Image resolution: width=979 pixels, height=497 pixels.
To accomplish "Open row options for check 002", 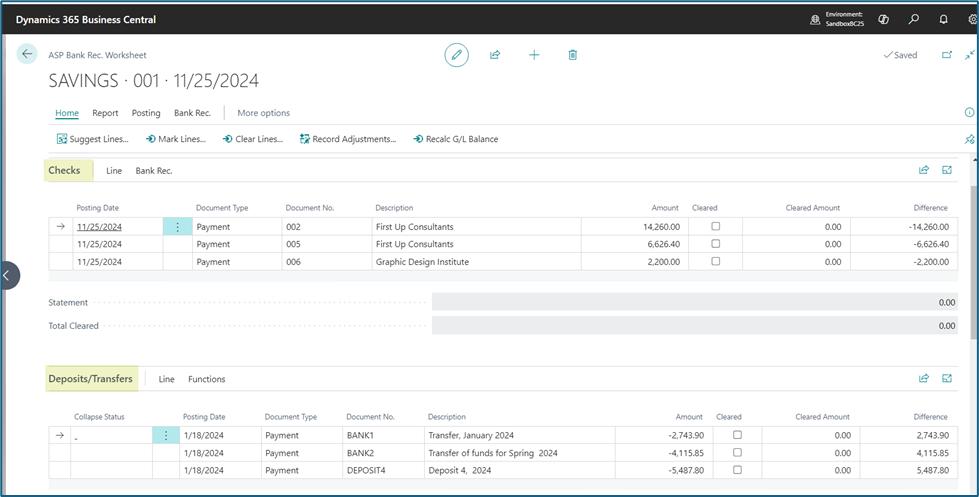I will (177, 227).
